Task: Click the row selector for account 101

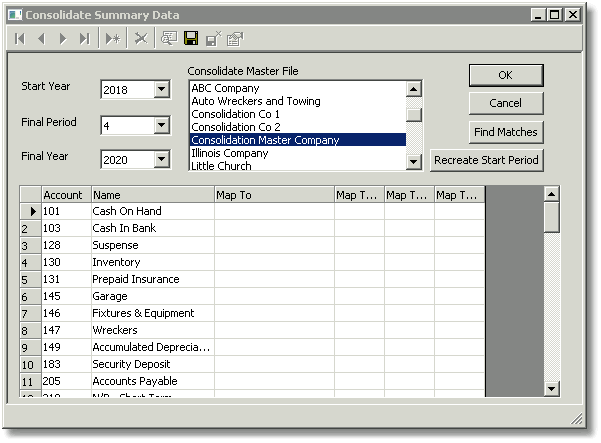Action: 31,211
